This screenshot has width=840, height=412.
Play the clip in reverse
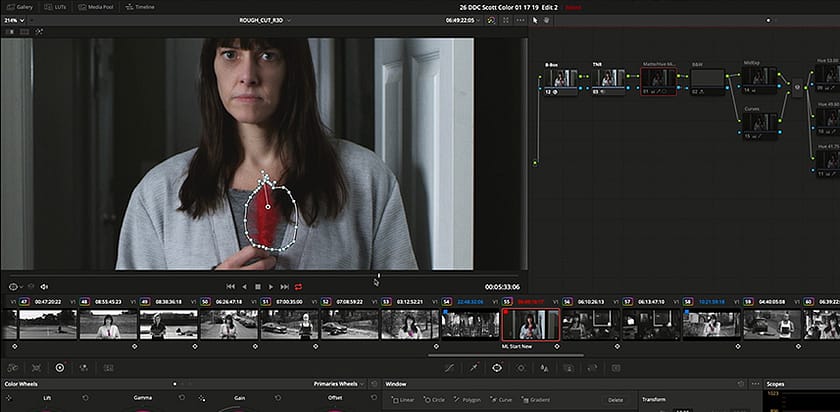pos(245,287)
